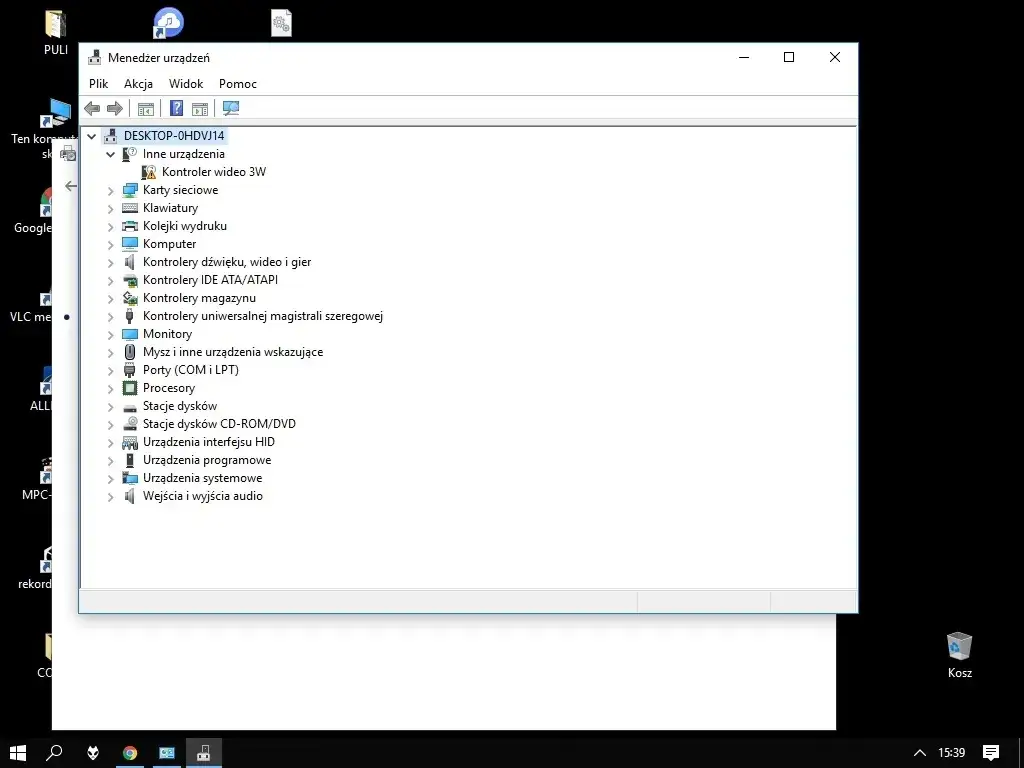Open the Widok menu
Image resolution: width=1024 pixels, height=768 pixels.
(186, 84)
